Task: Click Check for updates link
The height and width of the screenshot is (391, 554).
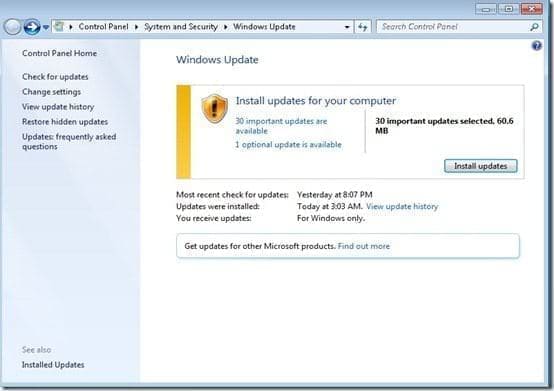Action: point(55,77)
